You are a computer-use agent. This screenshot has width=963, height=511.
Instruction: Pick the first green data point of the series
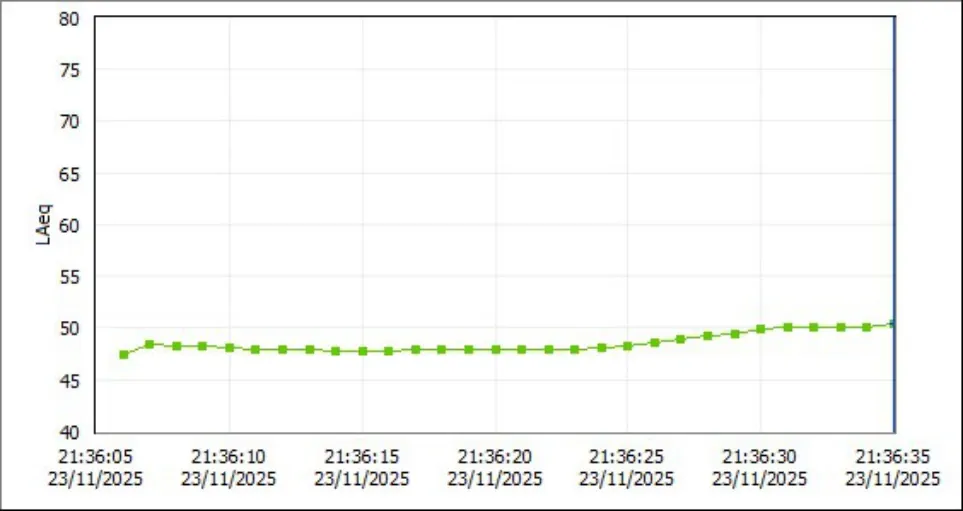(123, 354)
